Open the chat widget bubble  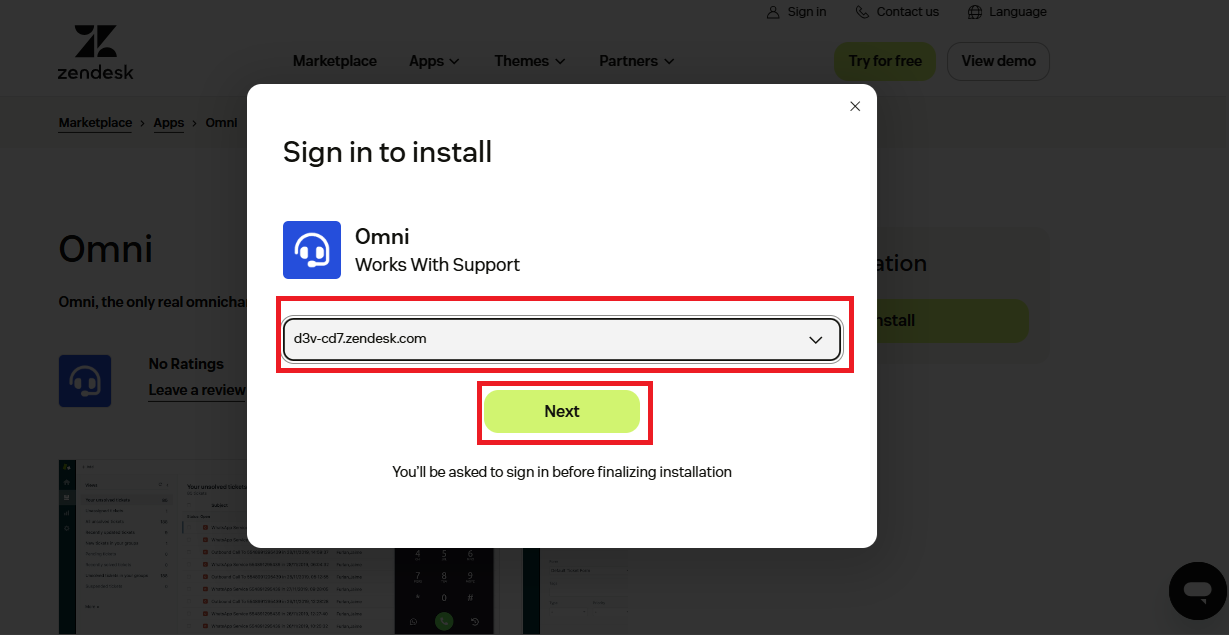click(x=1197, y=591)
